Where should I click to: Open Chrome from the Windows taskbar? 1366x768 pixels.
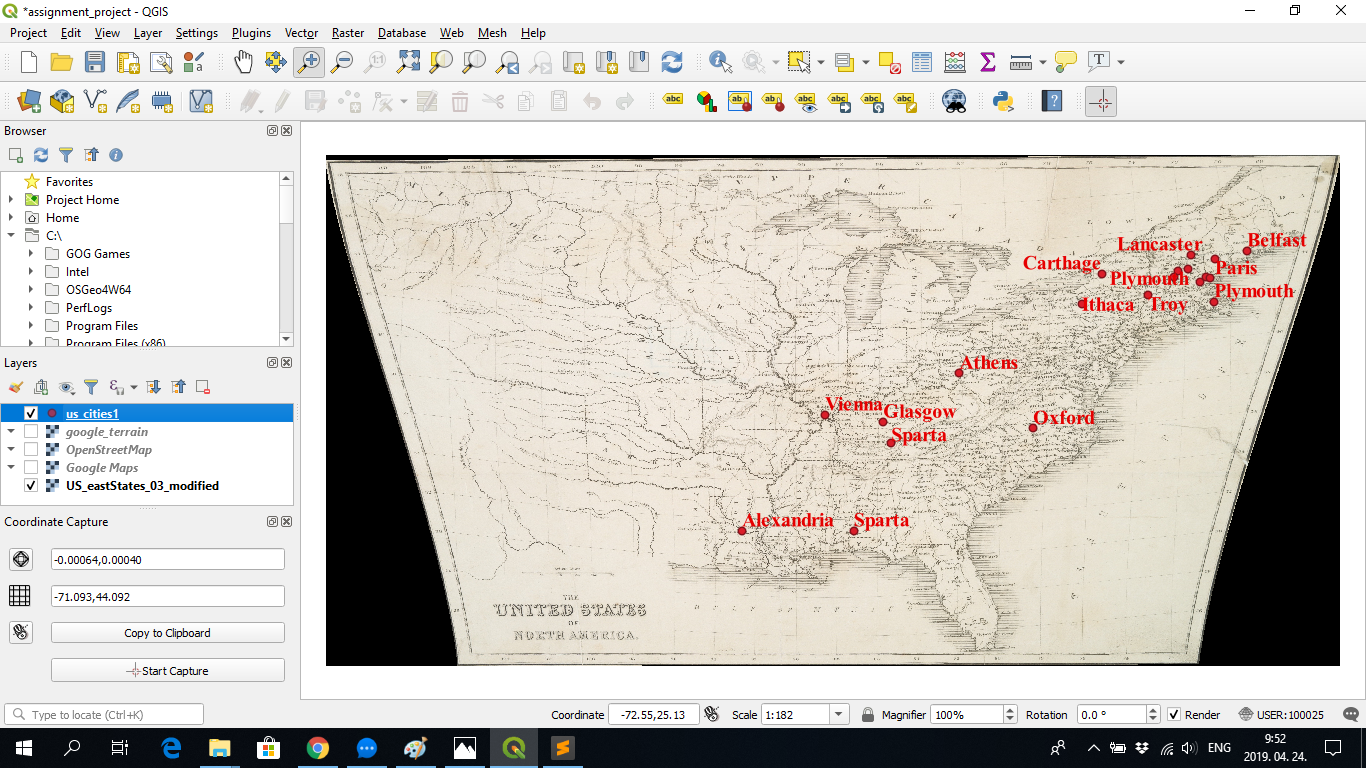coord(318,748)
